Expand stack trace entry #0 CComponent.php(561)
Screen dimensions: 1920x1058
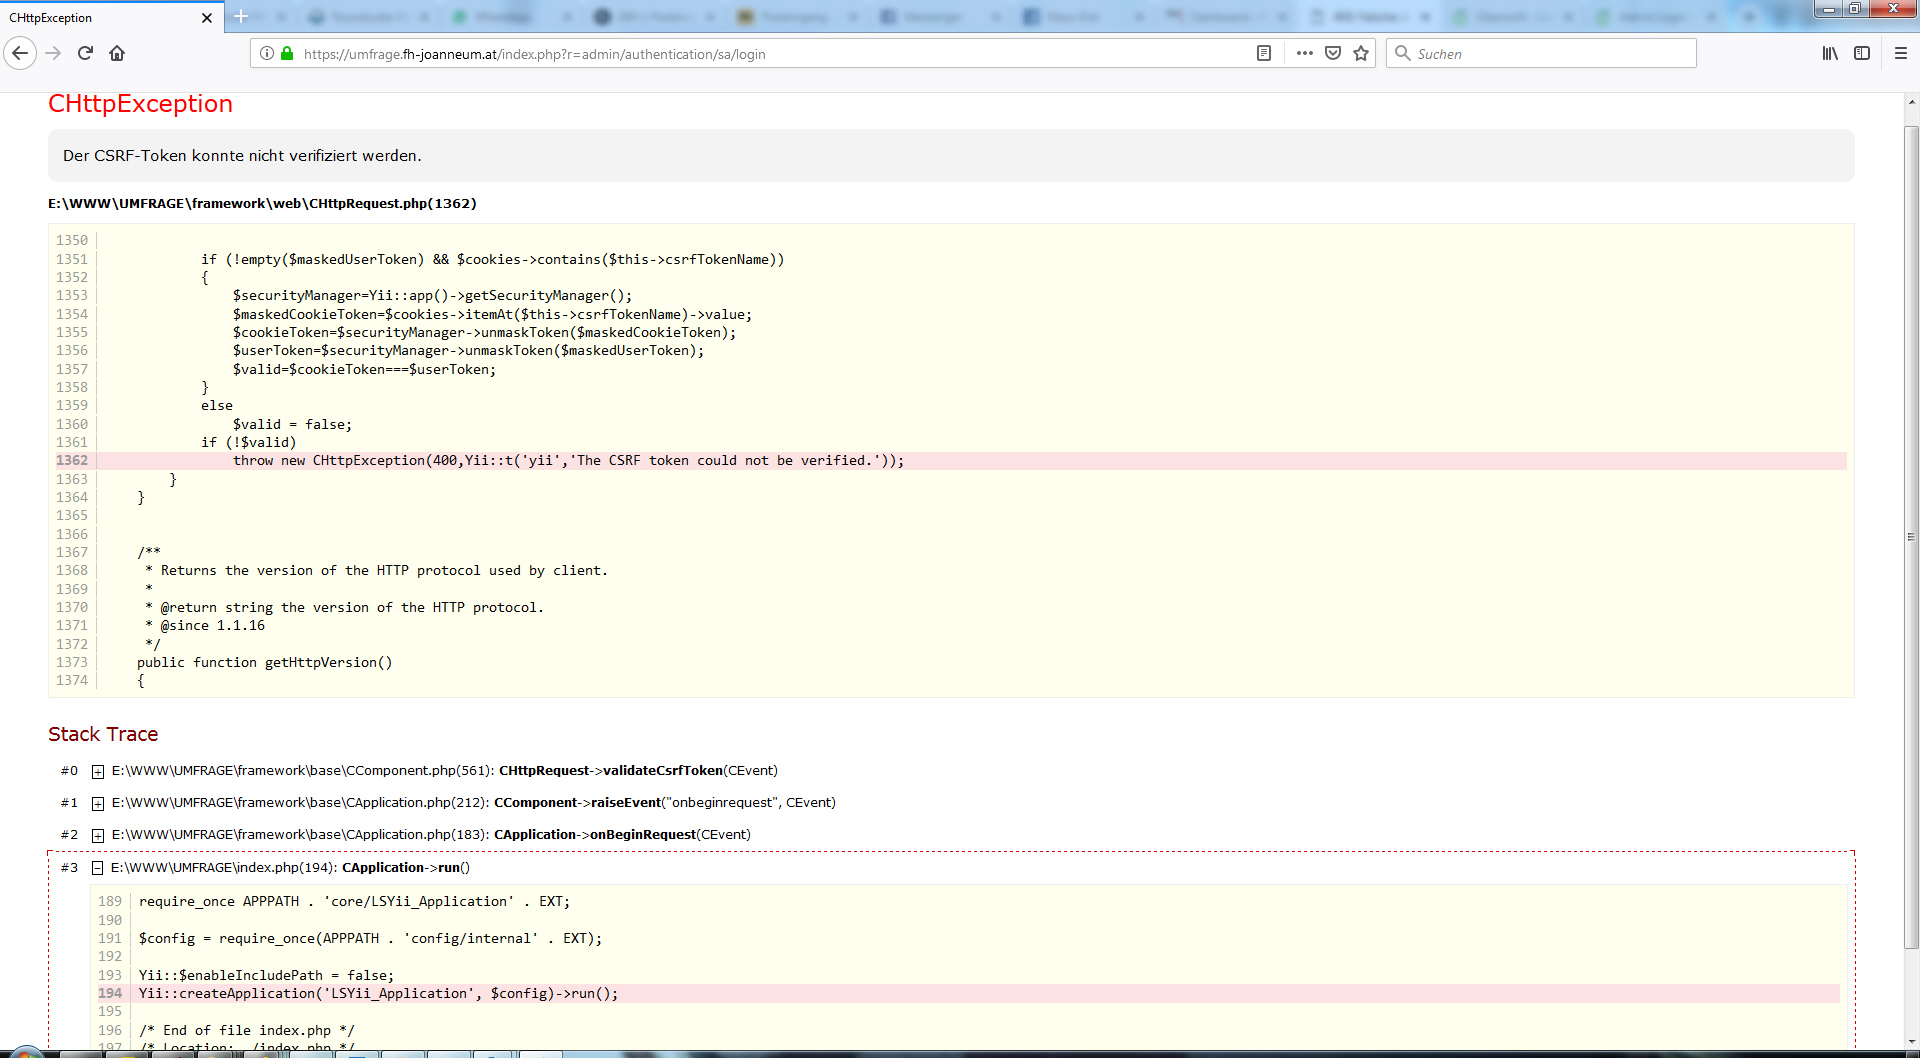98,771
